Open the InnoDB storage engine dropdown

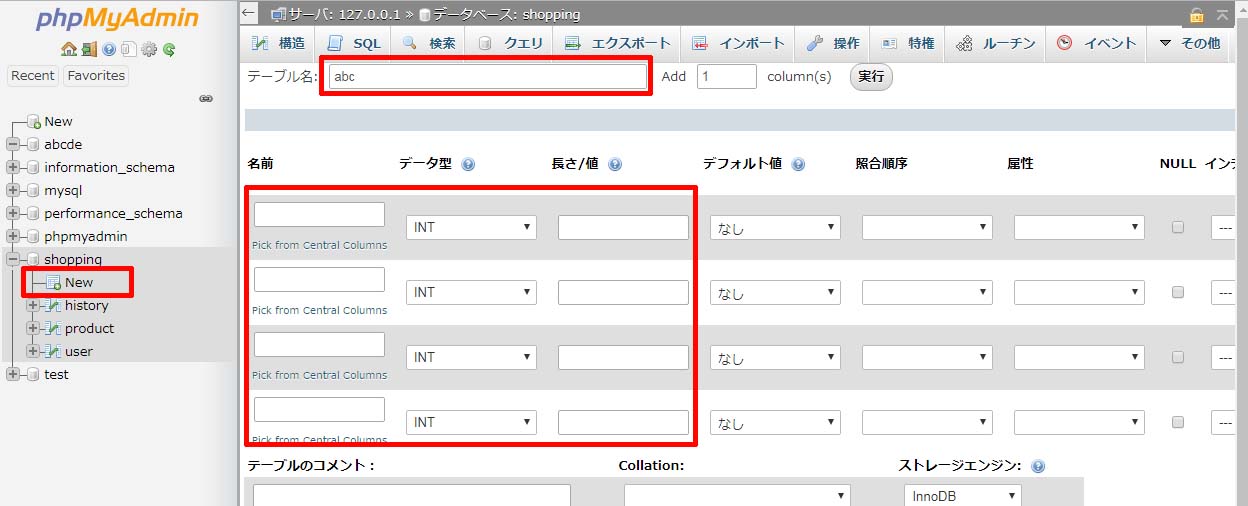(963, 496)
